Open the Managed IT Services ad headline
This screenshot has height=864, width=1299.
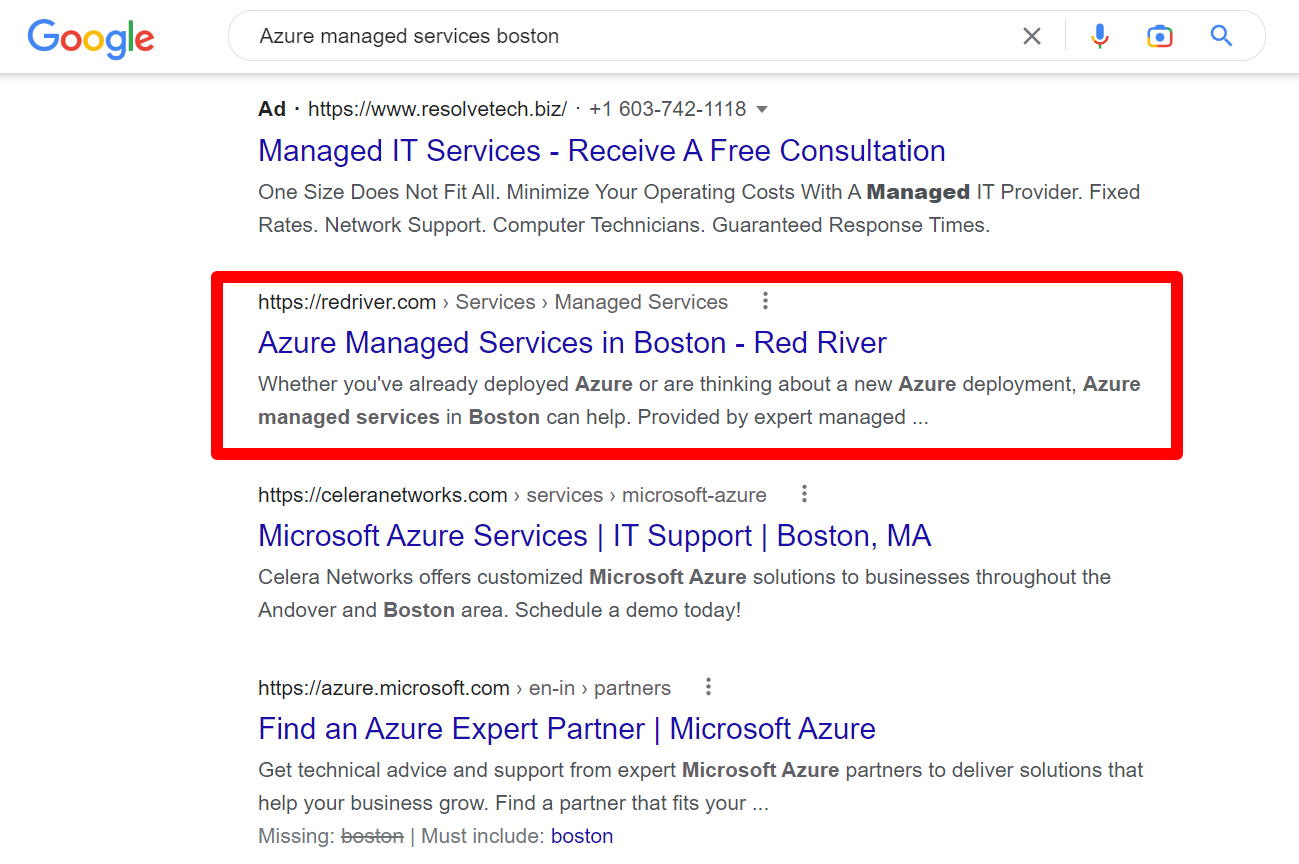click(x=601, y=150)
